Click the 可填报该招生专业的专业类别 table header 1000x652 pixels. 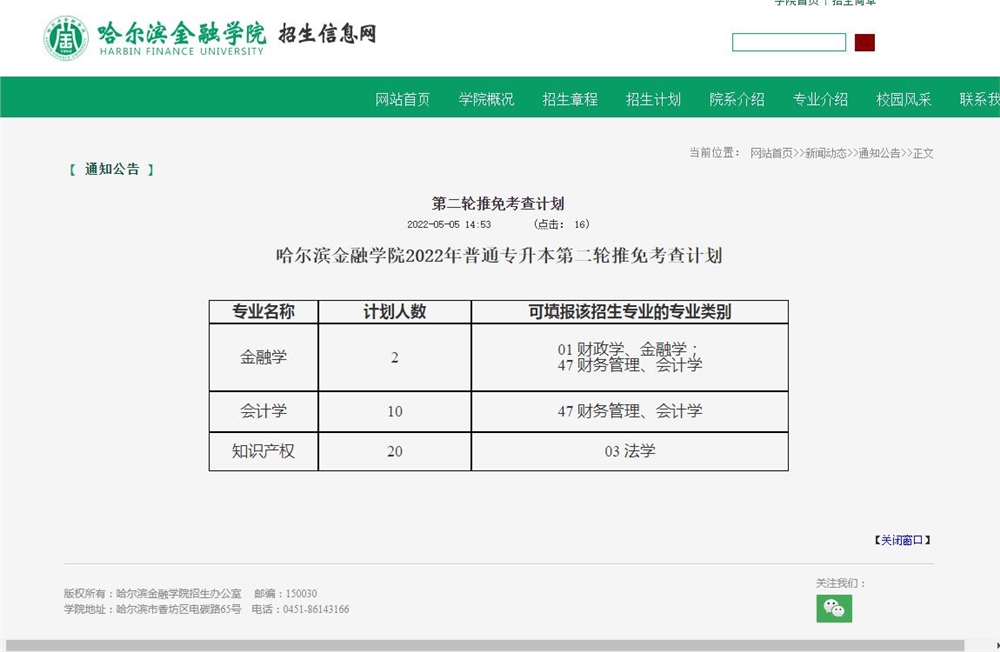click(x=629, y=312)
